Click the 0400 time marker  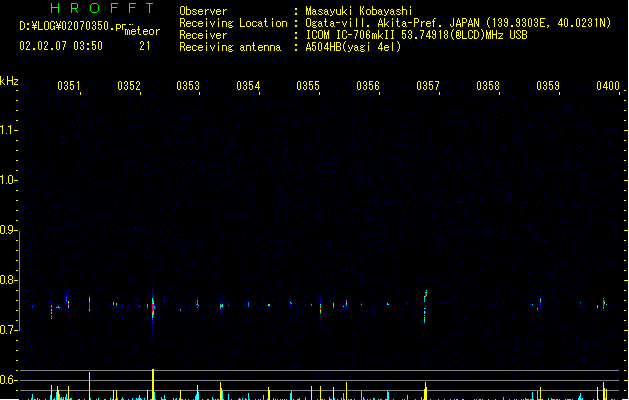608,85
